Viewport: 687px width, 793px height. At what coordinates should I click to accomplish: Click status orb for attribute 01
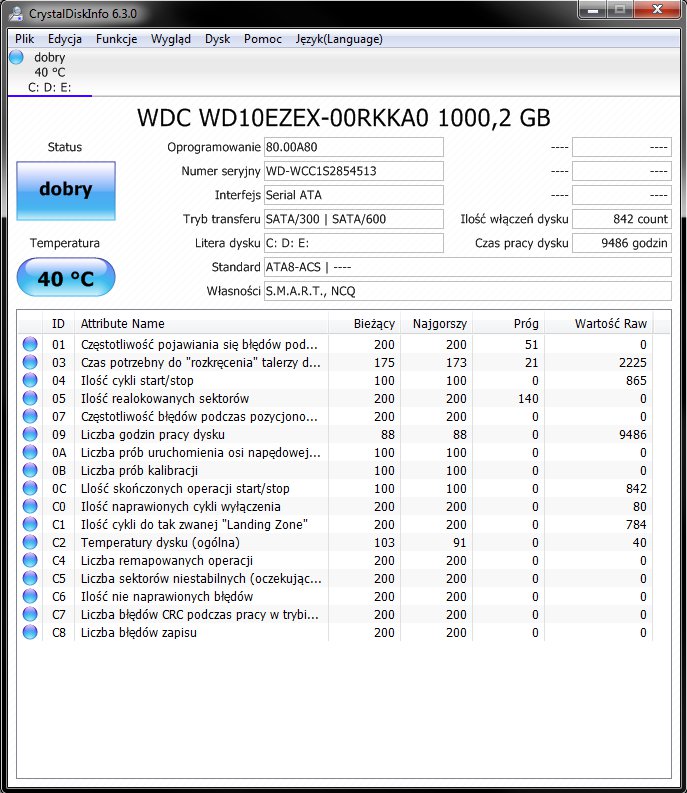tap(30, 344)
